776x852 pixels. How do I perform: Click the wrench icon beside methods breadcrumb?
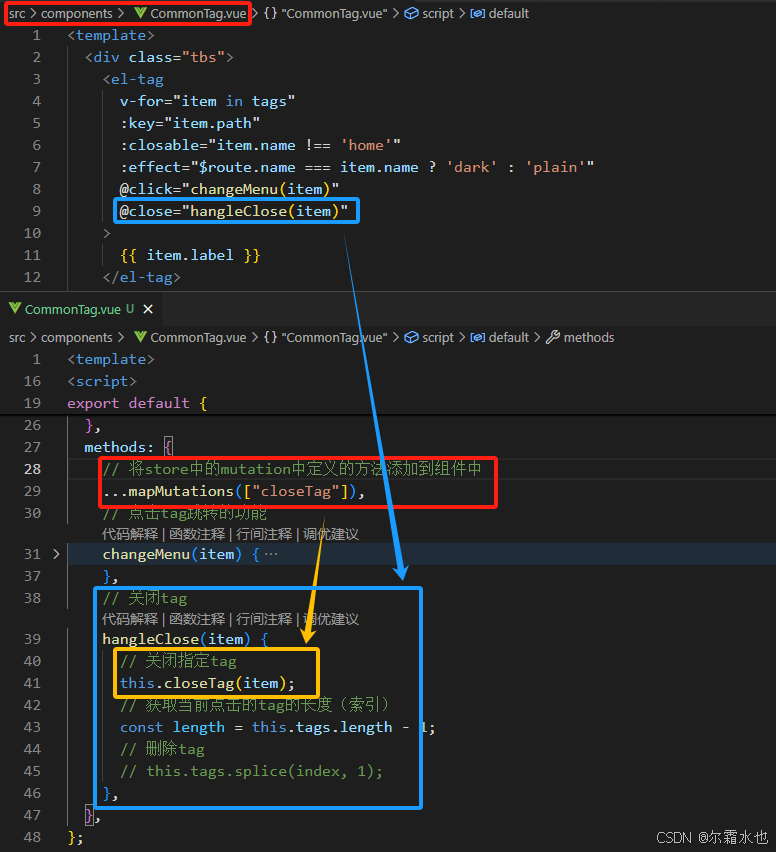553,337
